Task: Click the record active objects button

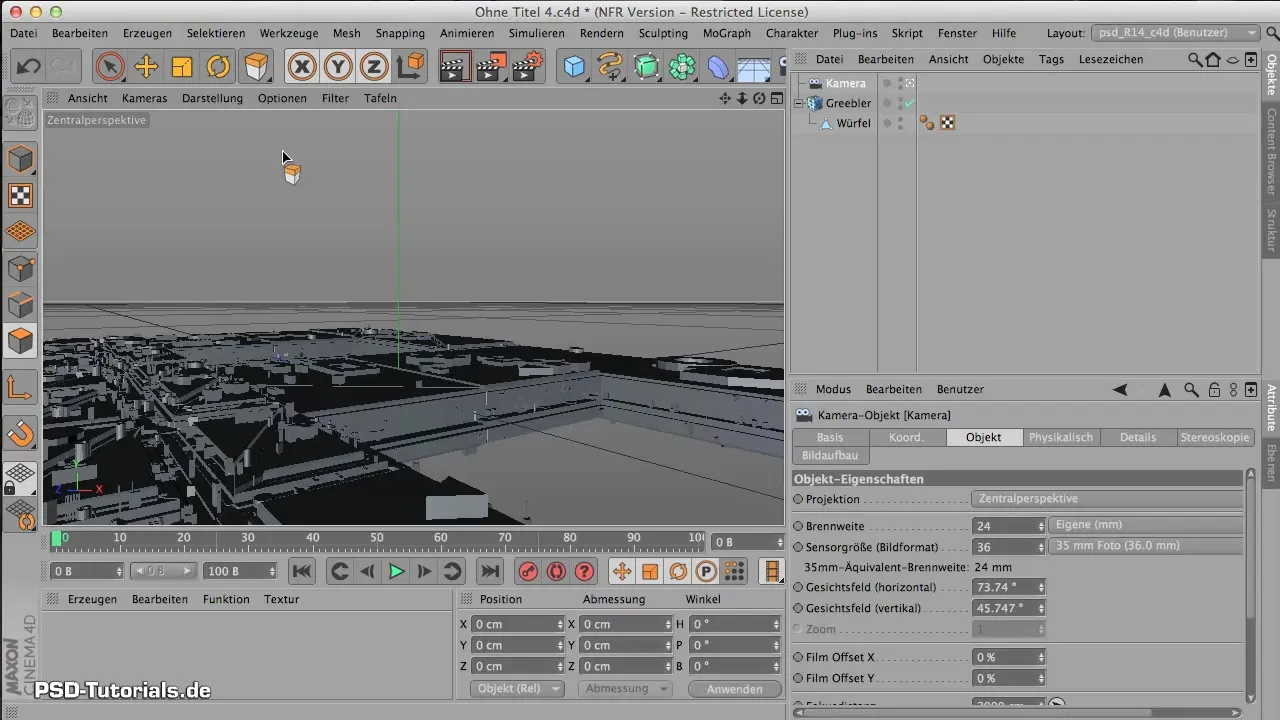Action: point(528,571)
